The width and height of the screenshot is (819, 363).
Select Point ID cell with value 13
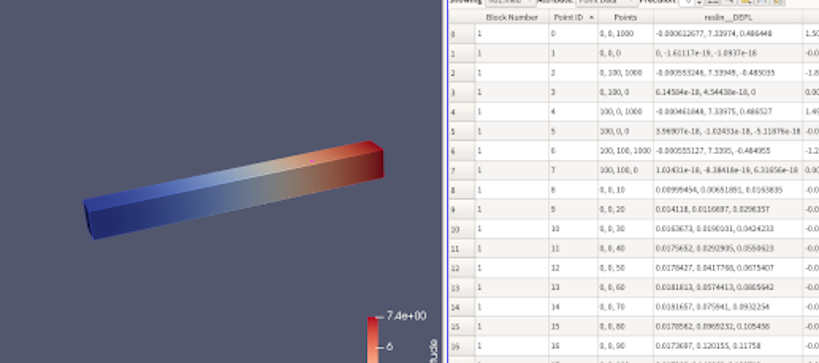point(573,287)
